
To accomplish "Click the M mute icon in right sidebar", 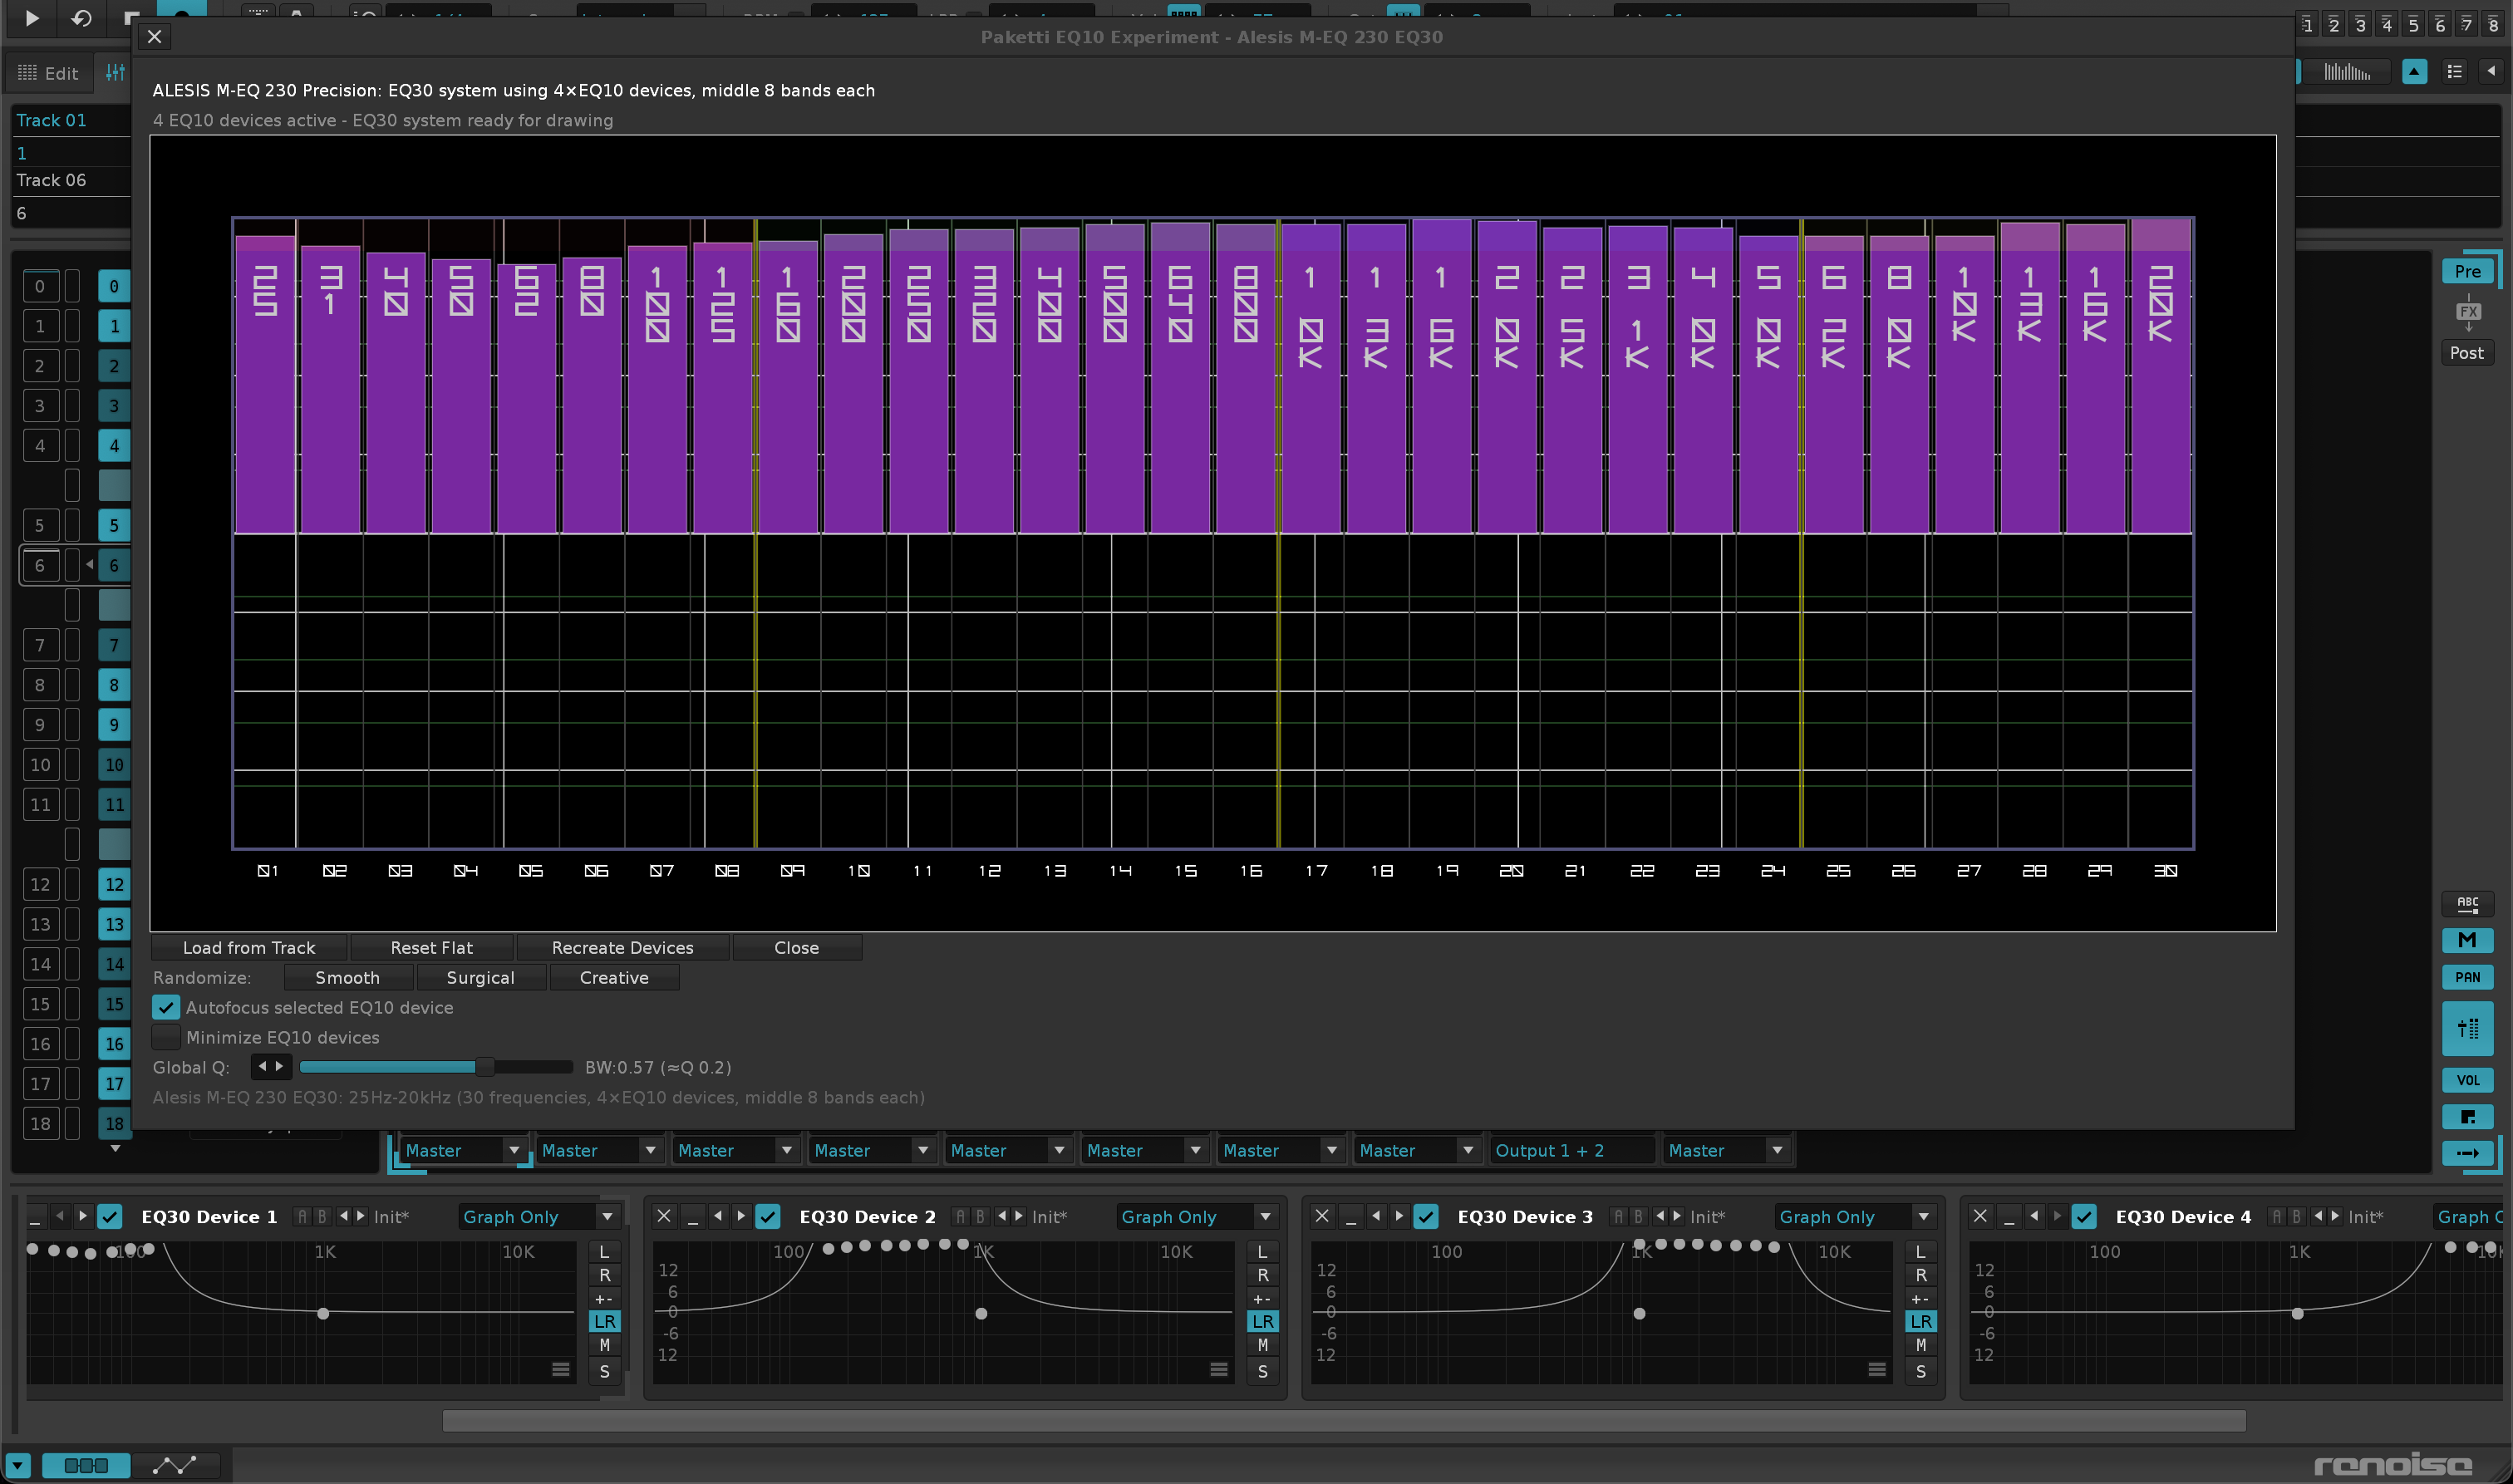I will click(x=2467, y=940).
